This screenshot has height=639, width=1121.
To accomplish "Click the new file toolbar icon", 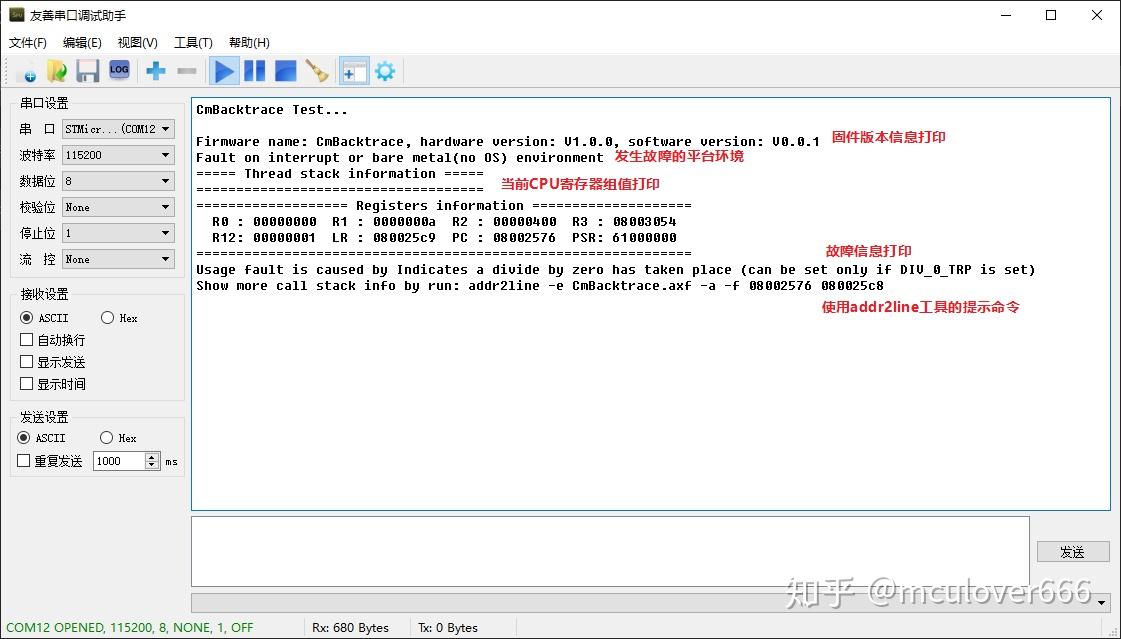I will (x=27, y=71).
